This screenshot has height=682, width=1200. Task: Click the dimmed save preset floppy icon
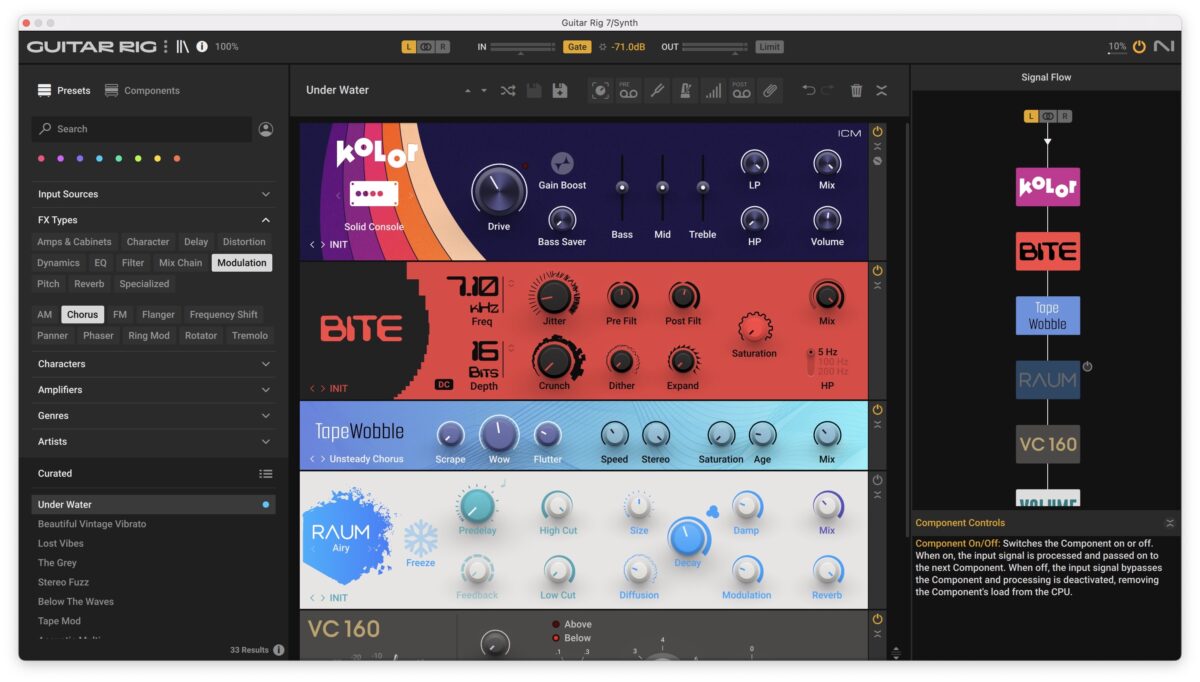pos(534,90)
